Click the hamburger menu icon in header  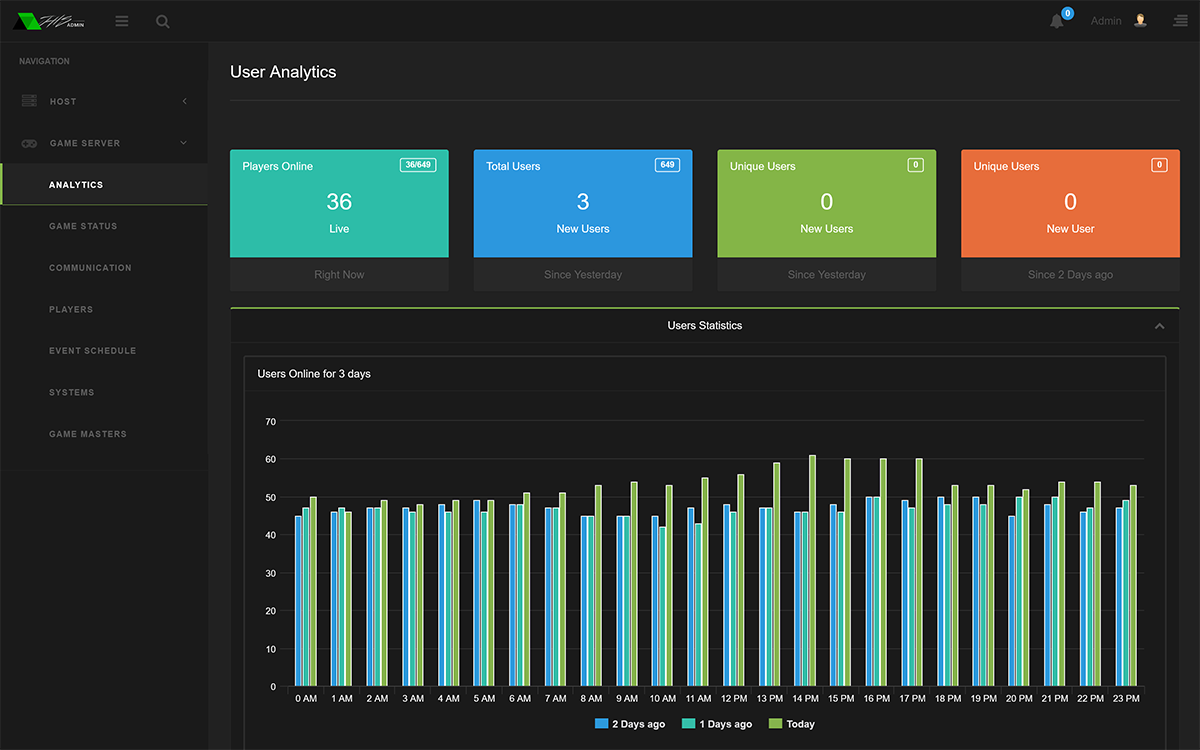point(122,21)
